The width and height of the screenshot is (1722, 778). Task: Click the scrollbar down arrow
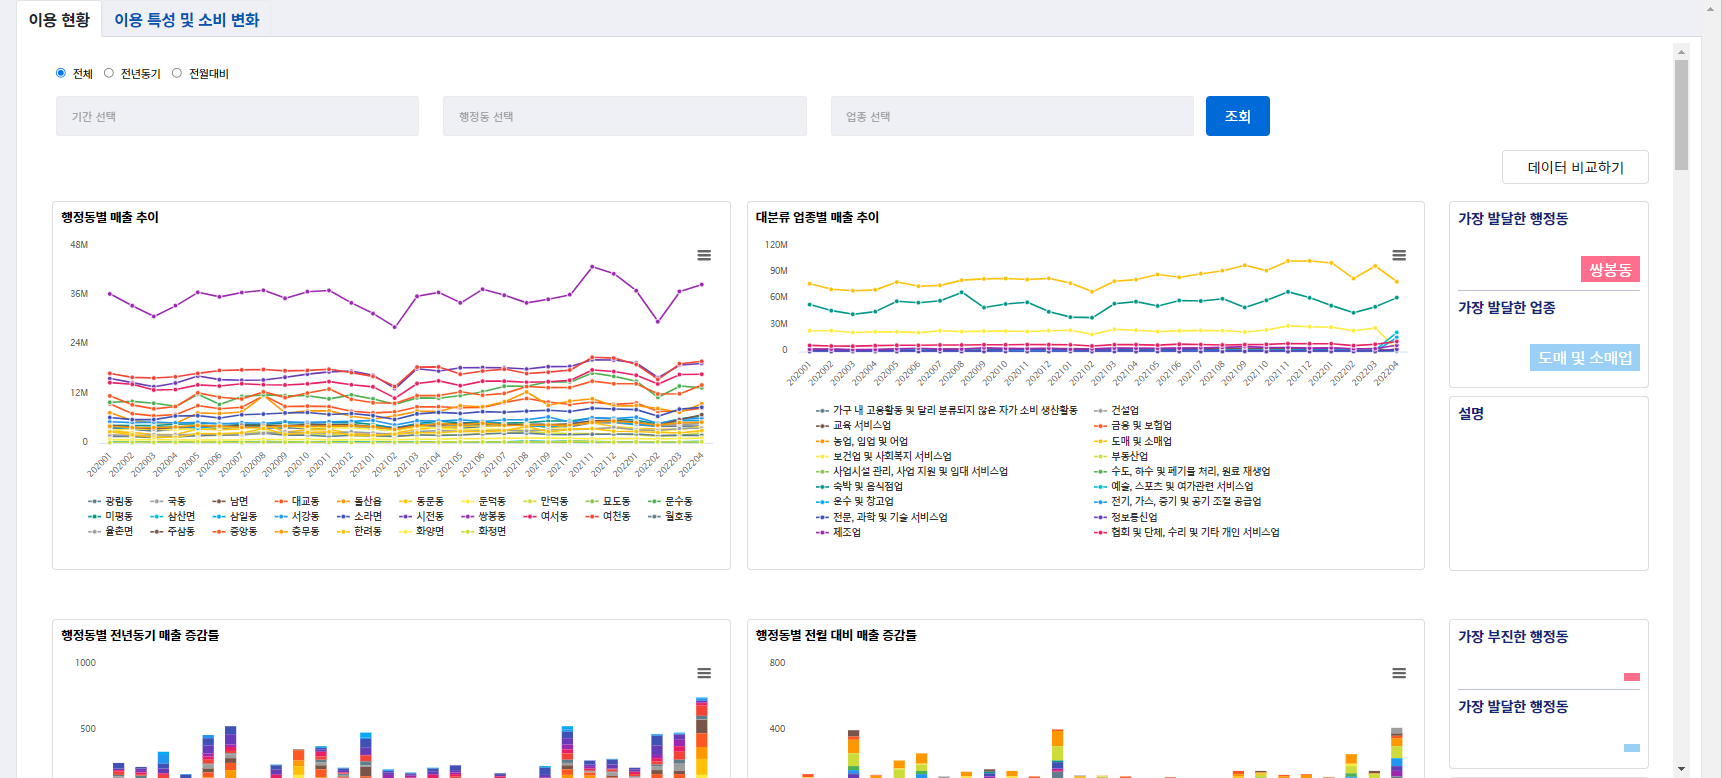click(1681, 769)
